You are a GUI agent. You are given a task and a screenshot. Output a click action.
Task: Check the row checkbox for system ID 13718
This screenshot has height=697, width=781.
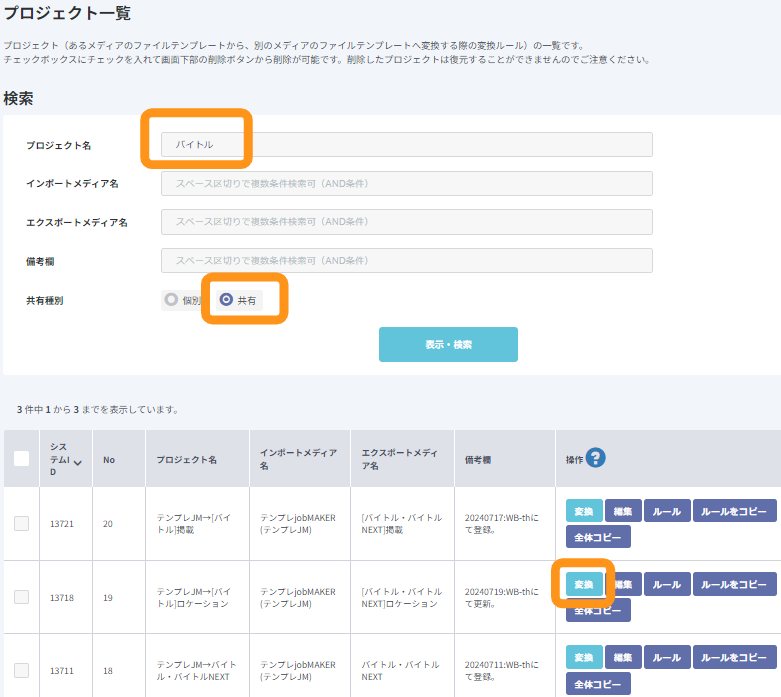point(21,597)
